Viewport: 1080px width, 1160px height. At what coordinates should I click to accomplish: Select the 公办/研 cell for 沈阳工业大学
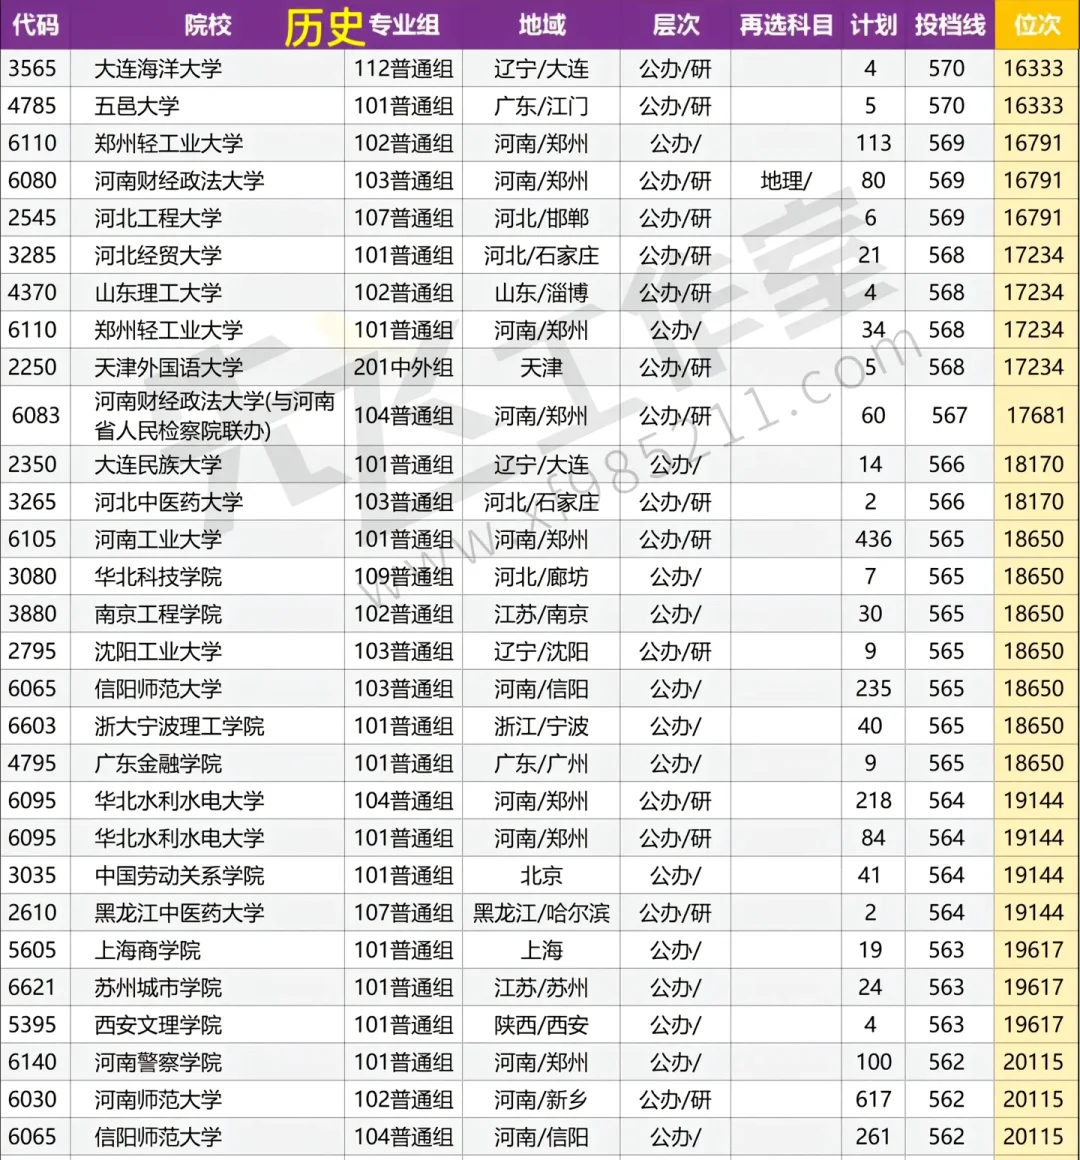pos(676,651)
